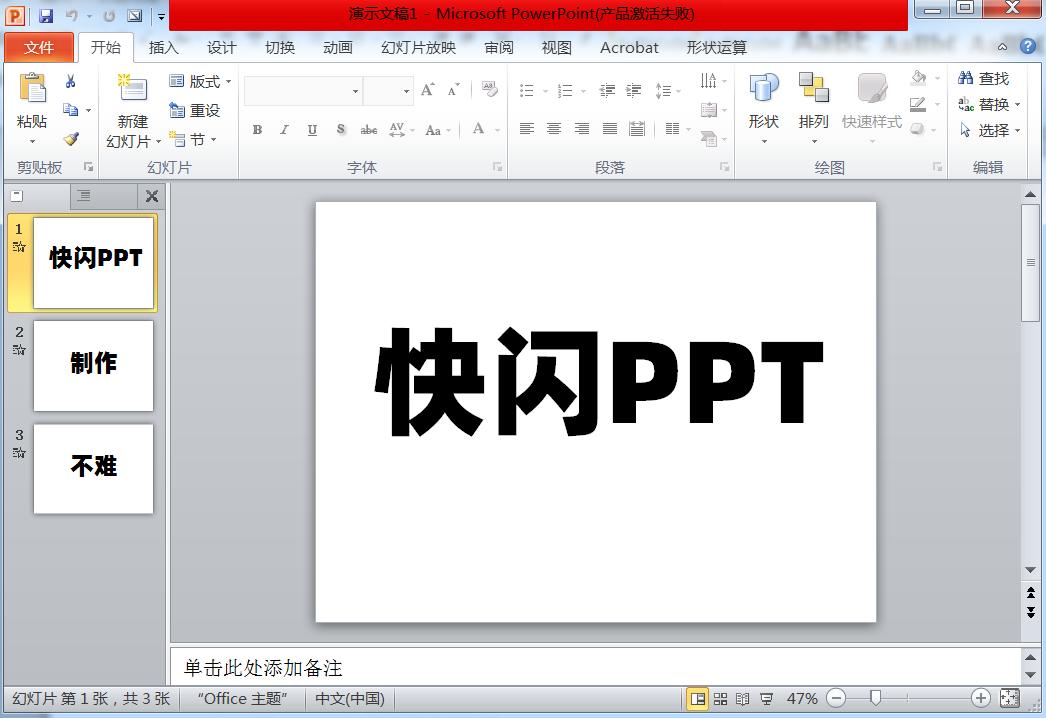Click the Format Painter brush icon
The image size is (1046, 718).
(x=73, y=138)
